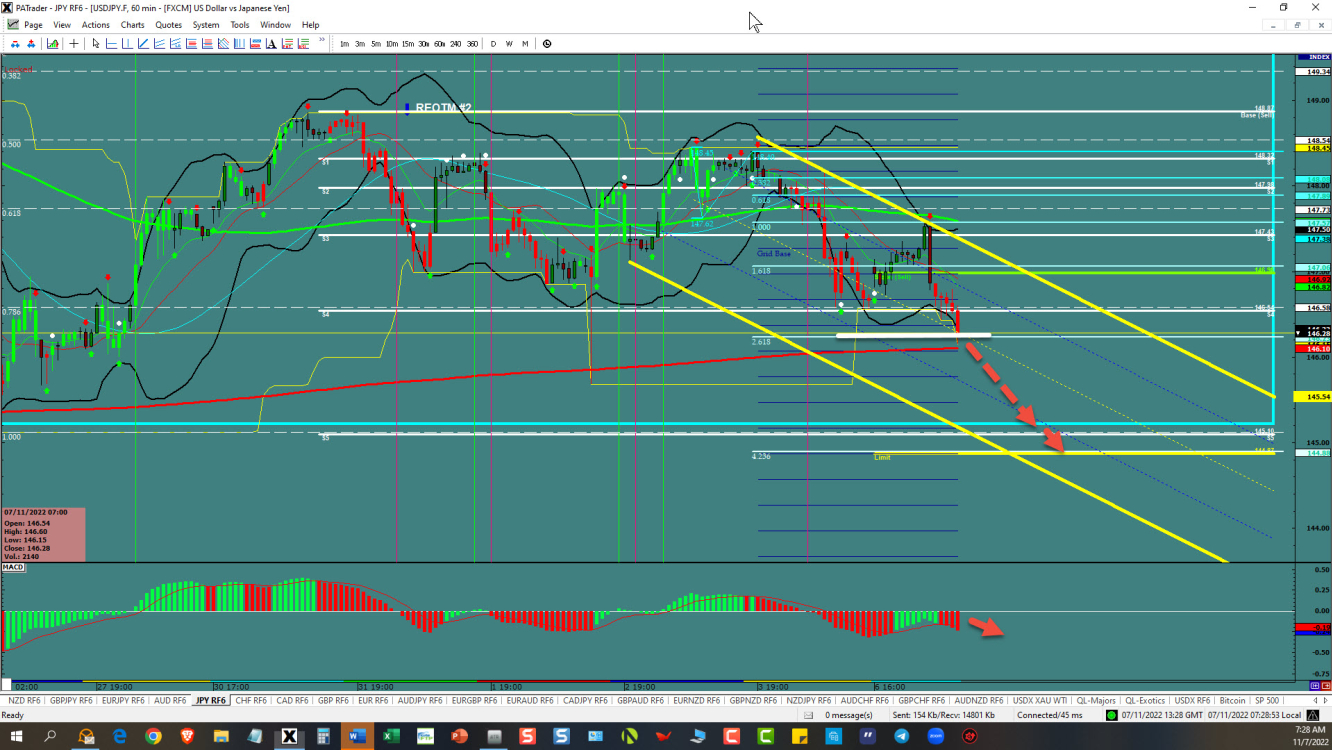Open the Window menu
Screen dimensions: 1332x750
(x=275, y=25)
